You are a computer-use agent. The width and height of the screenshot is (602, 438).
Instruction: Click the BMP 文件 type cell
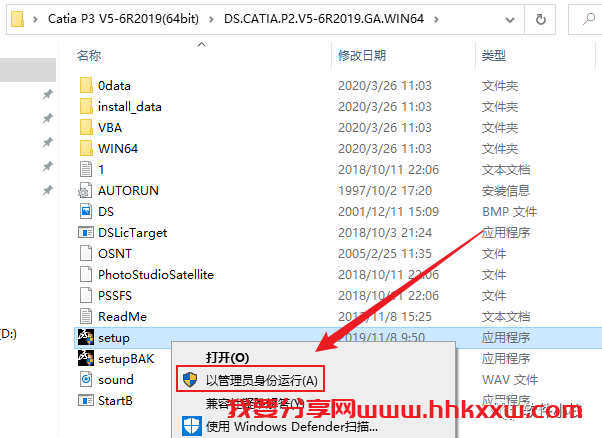pyautogui.click(x=509, y=212)
